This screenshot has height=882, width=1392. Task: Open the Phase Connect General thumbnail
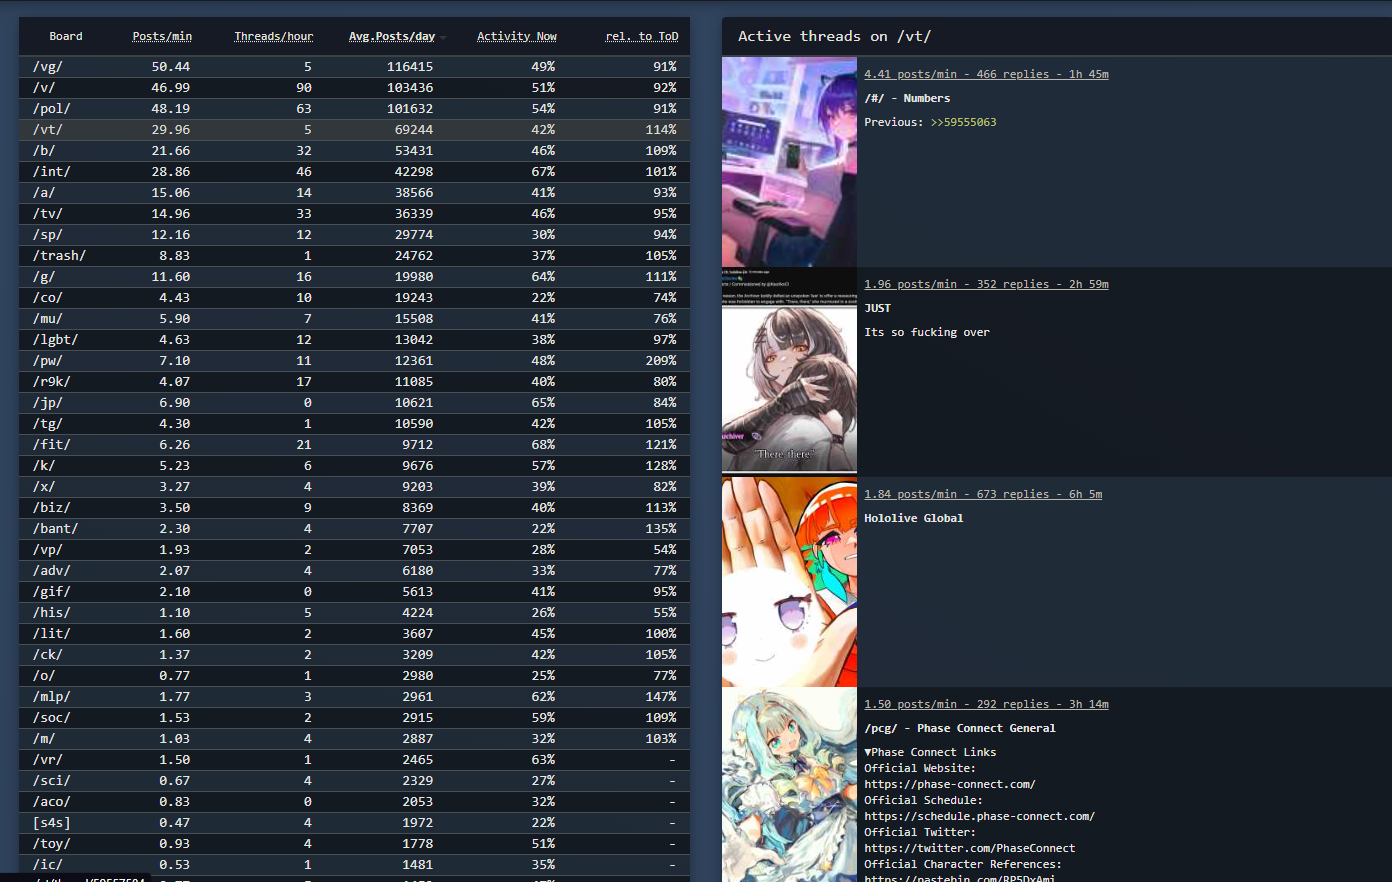[x=789, y=784]
